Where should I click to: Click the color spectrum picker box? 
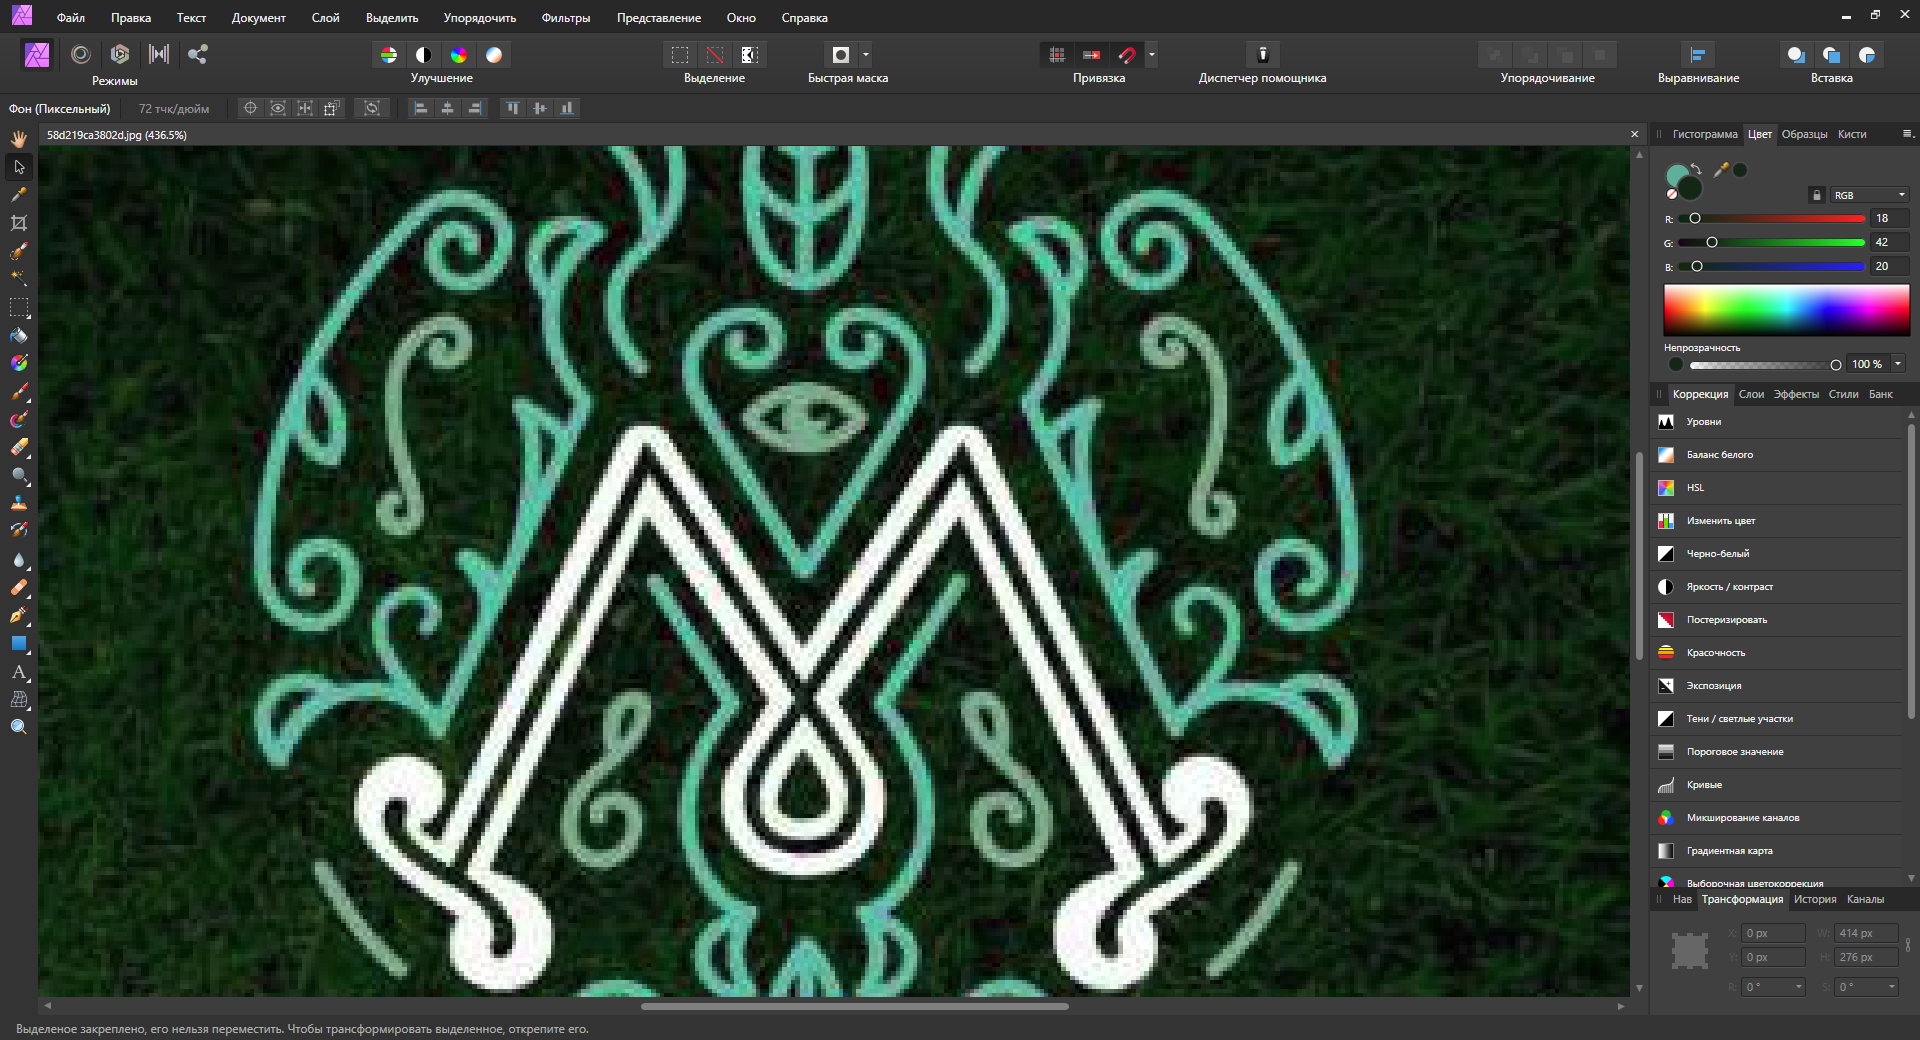point(1786,309)
